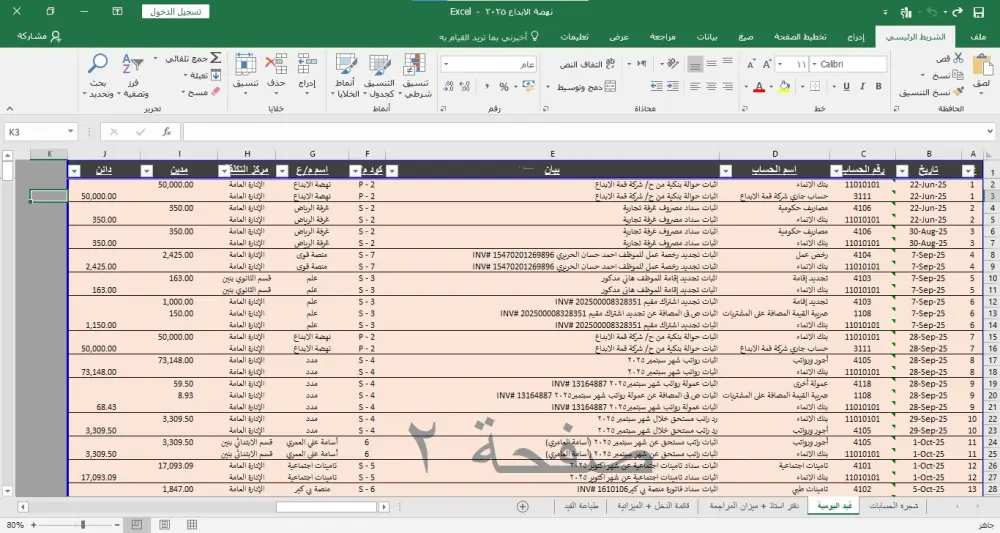Toggle Underline formatting

(x=846, y=86)
